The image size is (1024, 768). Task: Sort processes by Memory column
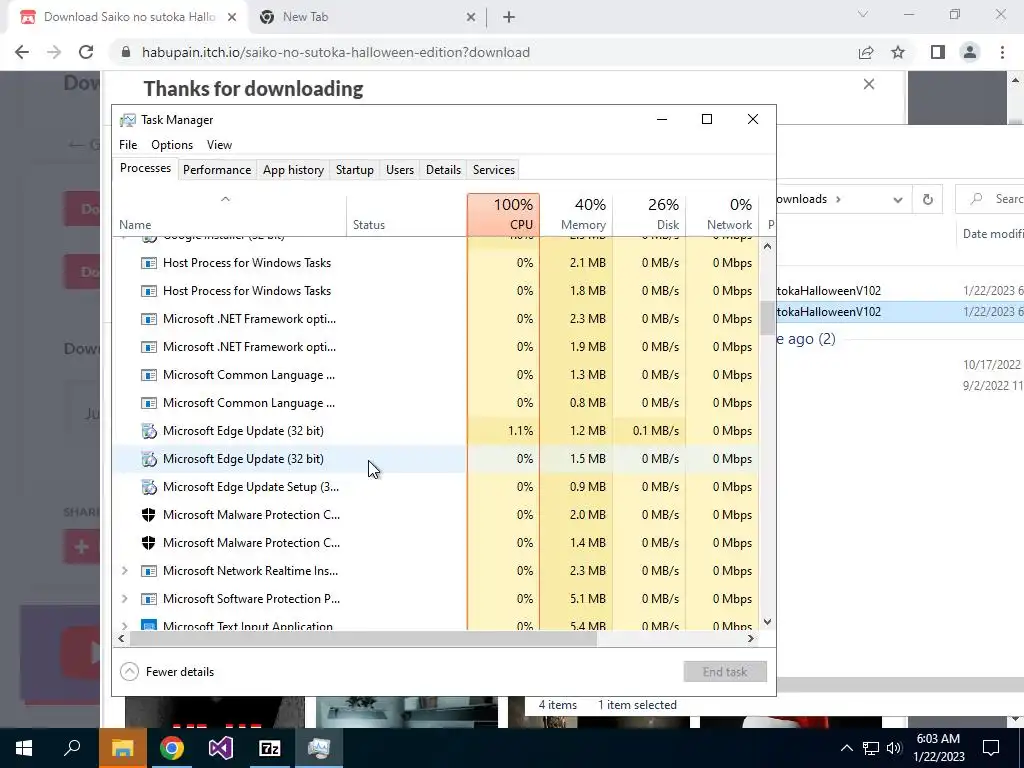coord(577,215)
